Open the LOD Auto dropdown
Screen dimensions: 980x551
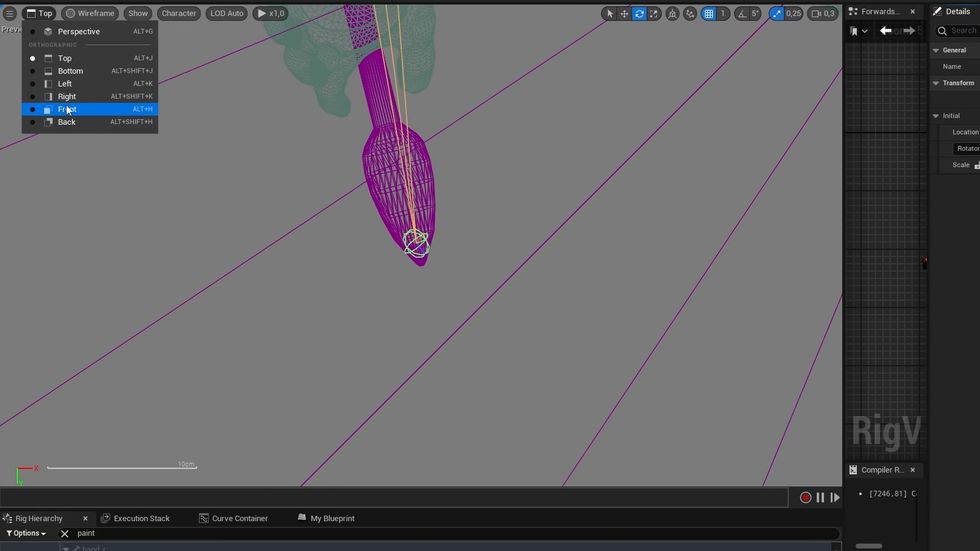click(x=227, y=13)
